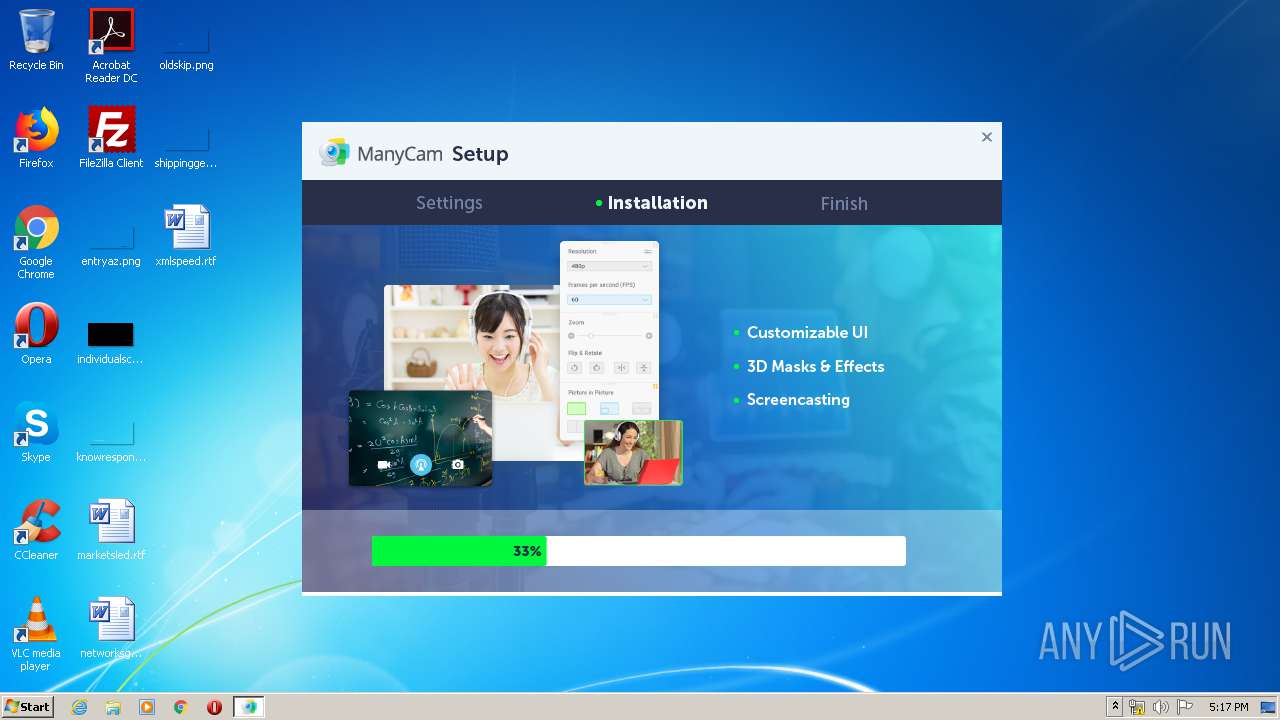1280x720 pixels.
Task: Open xmlspeed.rtf document icon
Action: coord(186,236)
